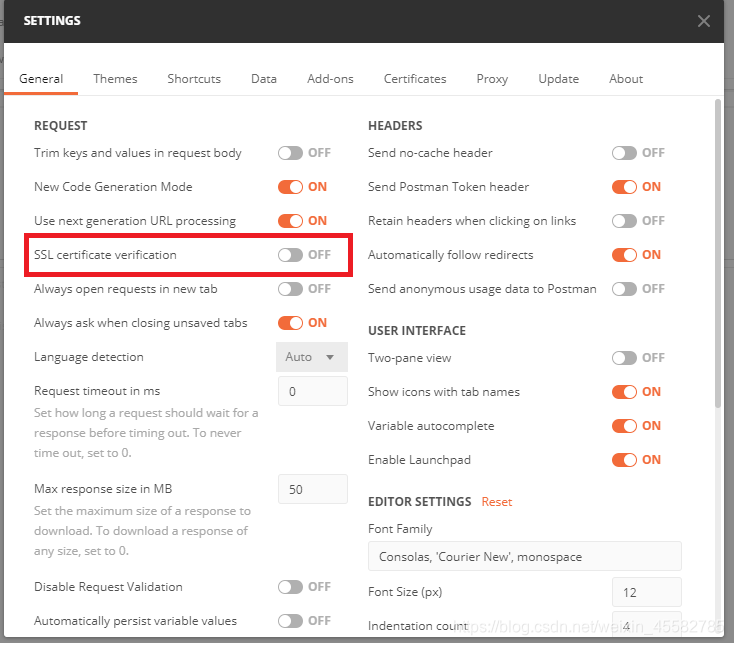Open the Shortcuts tab
The width and height of the screenshot is (734, 645).
tap(194, 79)
